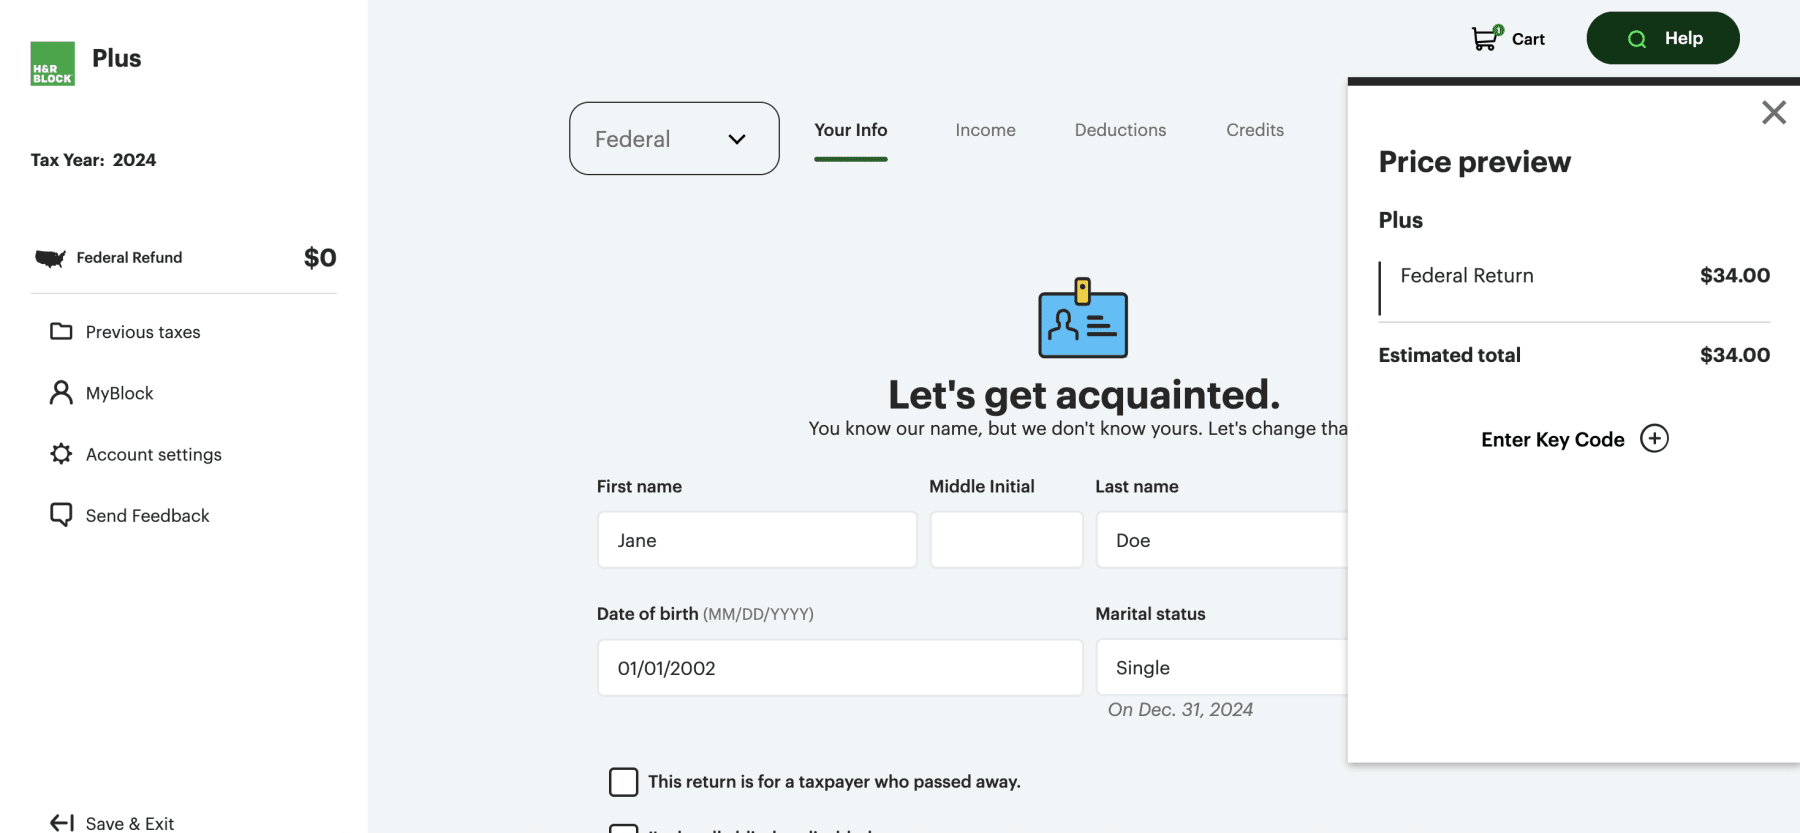The width and height of the screenshot is (1800, 833).
Task: Expand the Federal dropdown selector
Action: 674,139
